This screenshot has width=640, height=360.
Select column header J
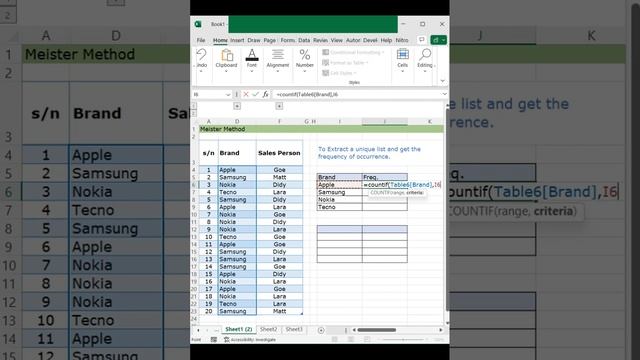tap(384, 121)
